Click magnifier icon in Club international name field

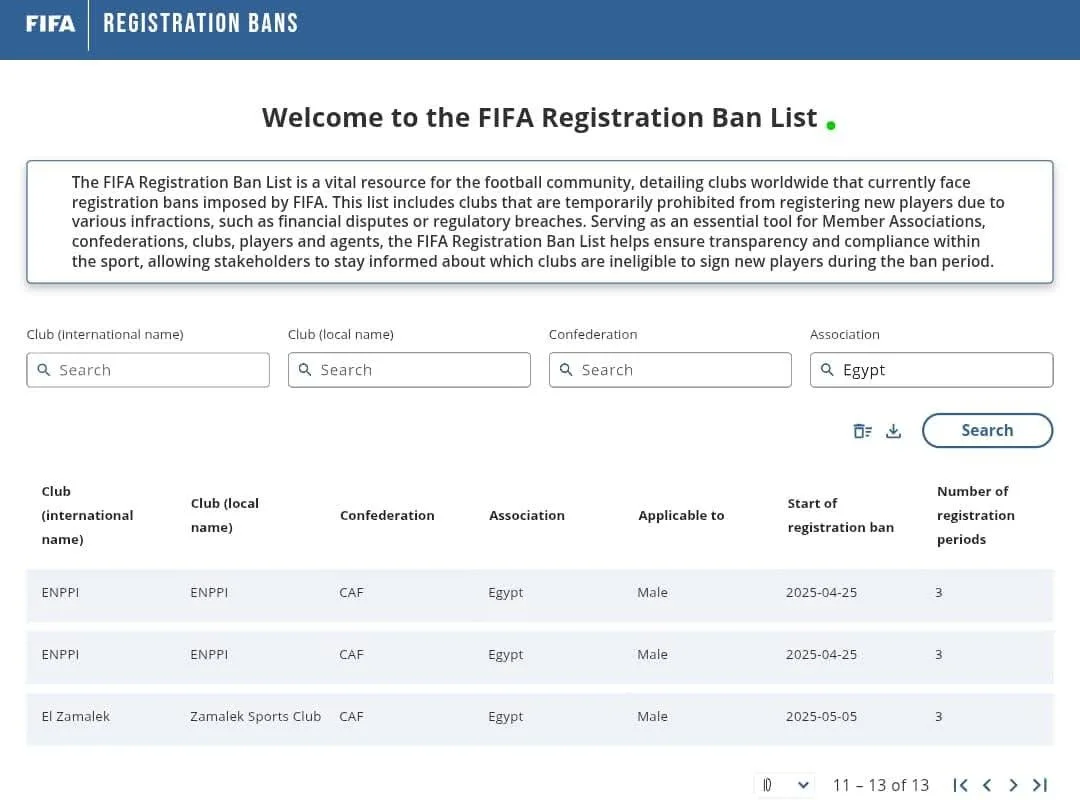(x=44, y=369)
